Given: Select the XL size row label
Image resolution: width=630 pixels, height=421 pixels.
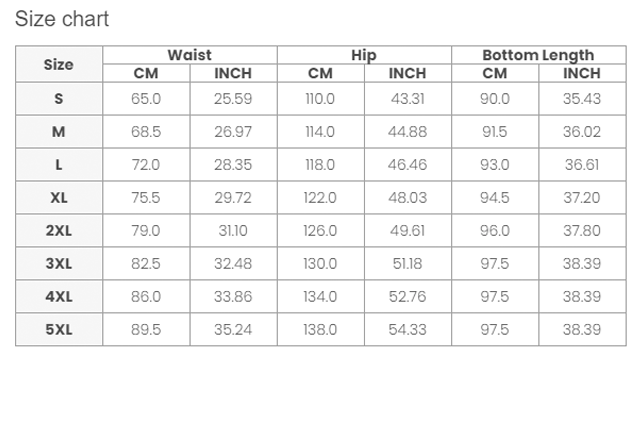Looking at the screenshot, I should coord(59,197).
